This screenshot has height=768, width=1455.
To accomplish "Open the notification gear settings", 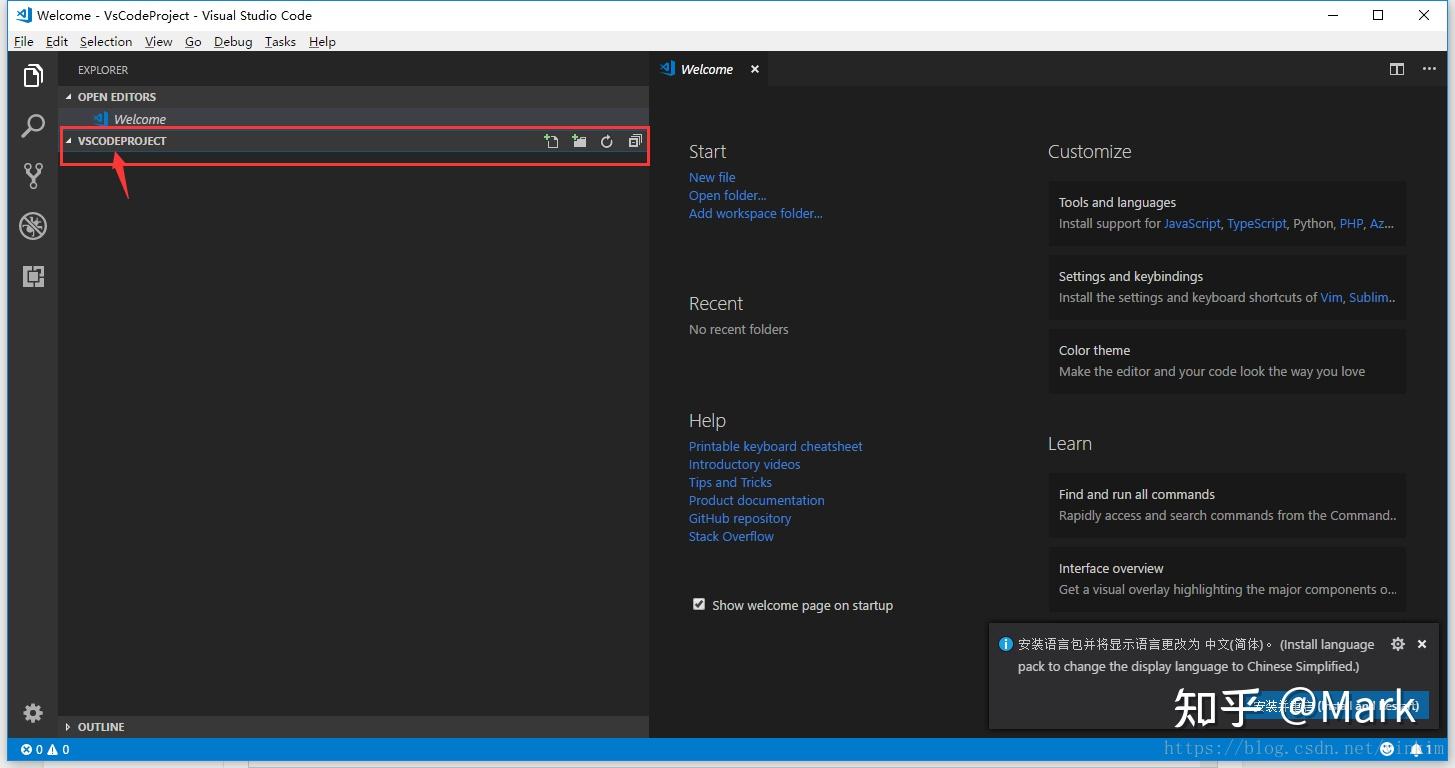I will pyautogui.click(x=1398, y=644).
